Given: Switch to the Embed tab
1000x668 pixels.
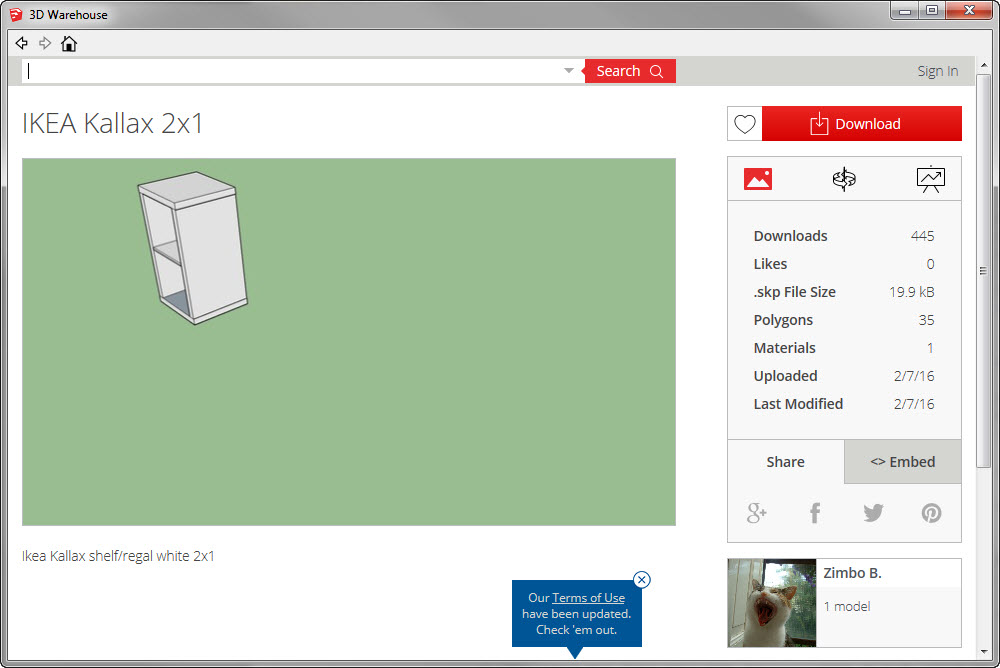Looking at the screenshot, I should coord(902,462).
